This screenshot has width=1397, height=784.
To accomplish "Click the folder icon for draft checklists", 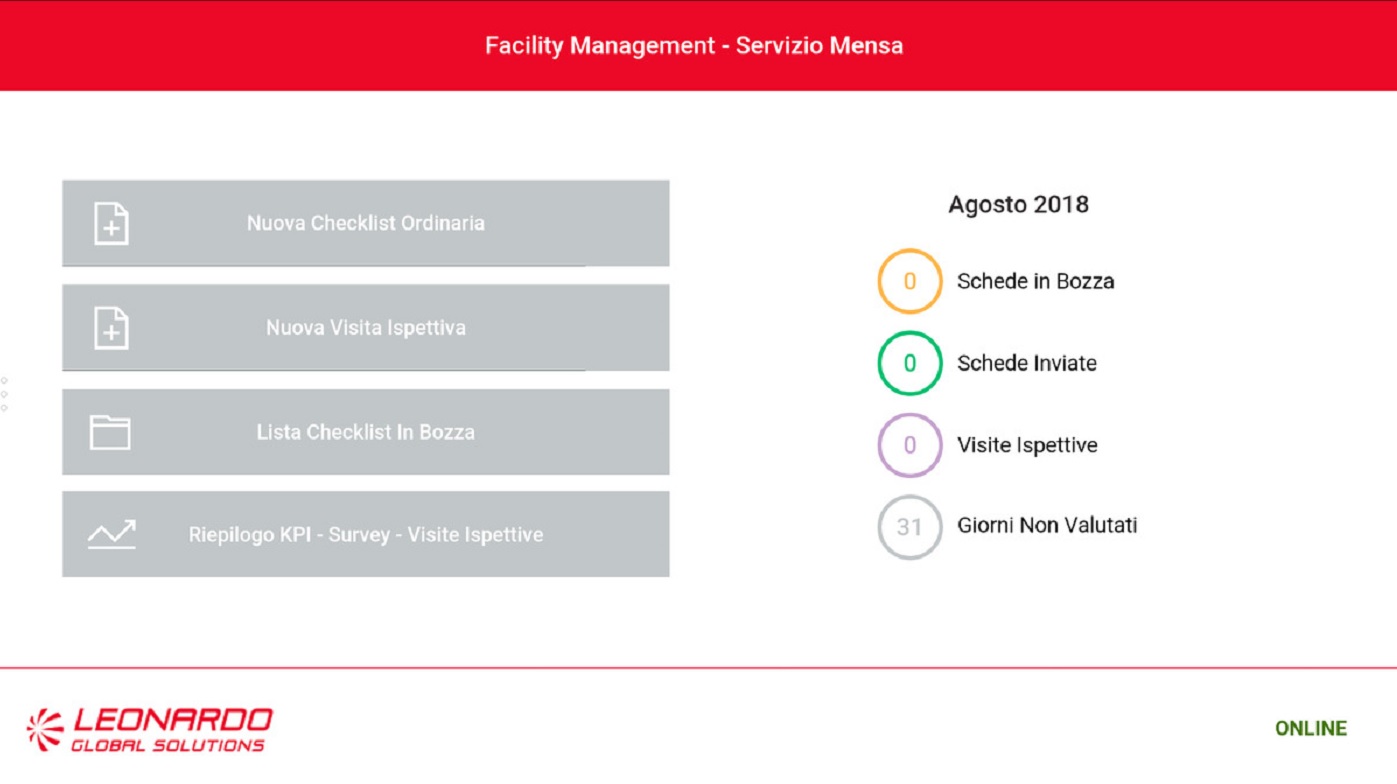I will pyautogui.click(x=110, y=432).
